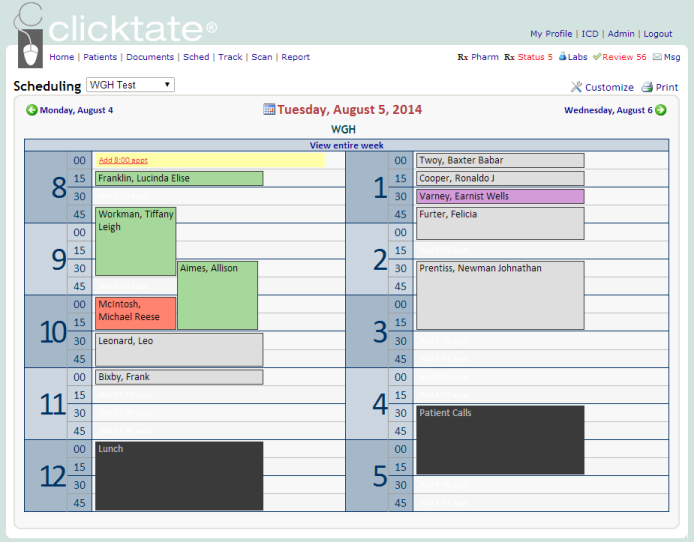Open the calendar date picker icon
This screenshot has width=694, height=542.
[269, 109]
